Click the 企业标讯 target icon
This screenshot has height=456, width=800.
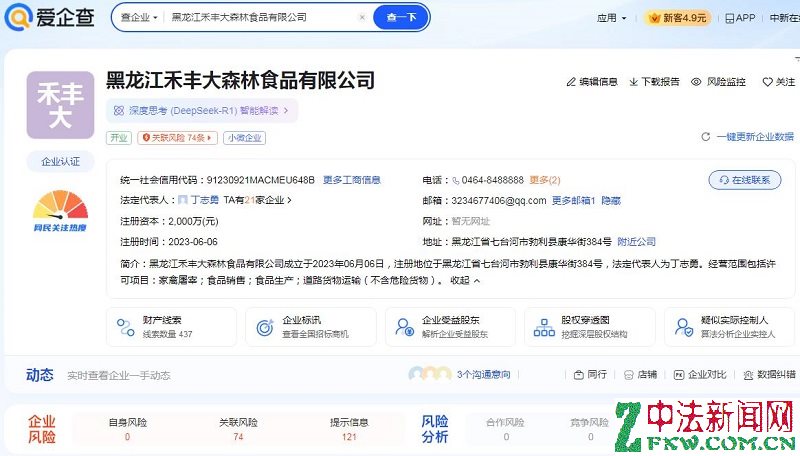[x=265, y=327]
